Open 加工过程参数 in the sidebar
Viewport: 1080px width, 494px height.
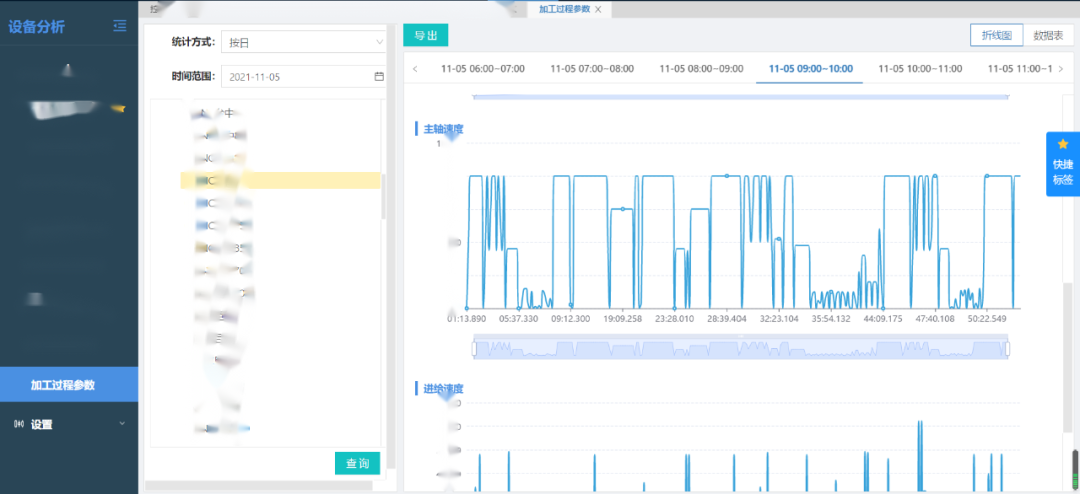pyautogui.click(x=62, y=385)
